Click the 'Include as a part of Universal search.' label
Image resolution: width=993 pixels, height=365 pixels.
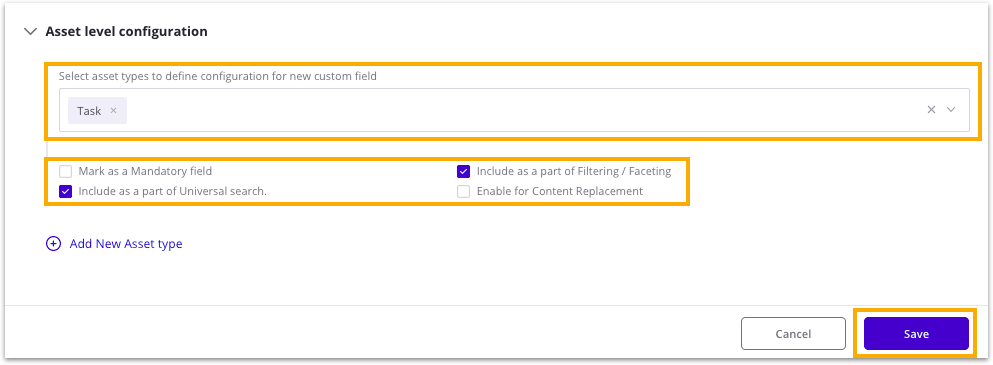tap(172, 191)
